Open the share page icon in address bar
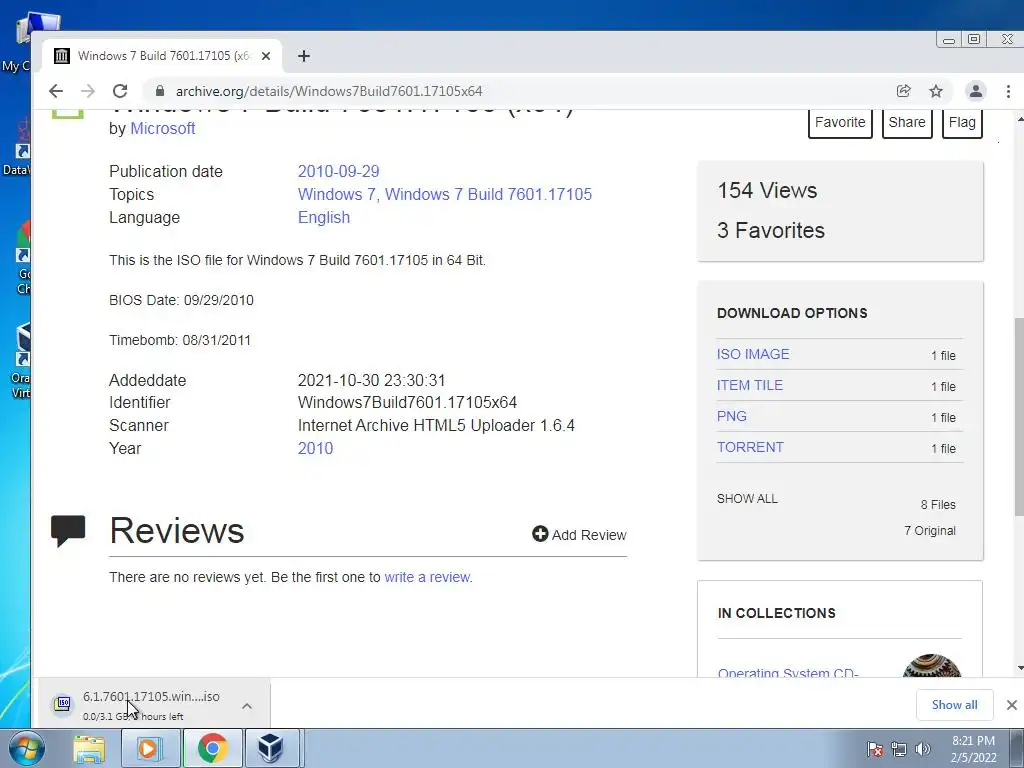This screenshot has width=1024, height=768. point(903,91)
